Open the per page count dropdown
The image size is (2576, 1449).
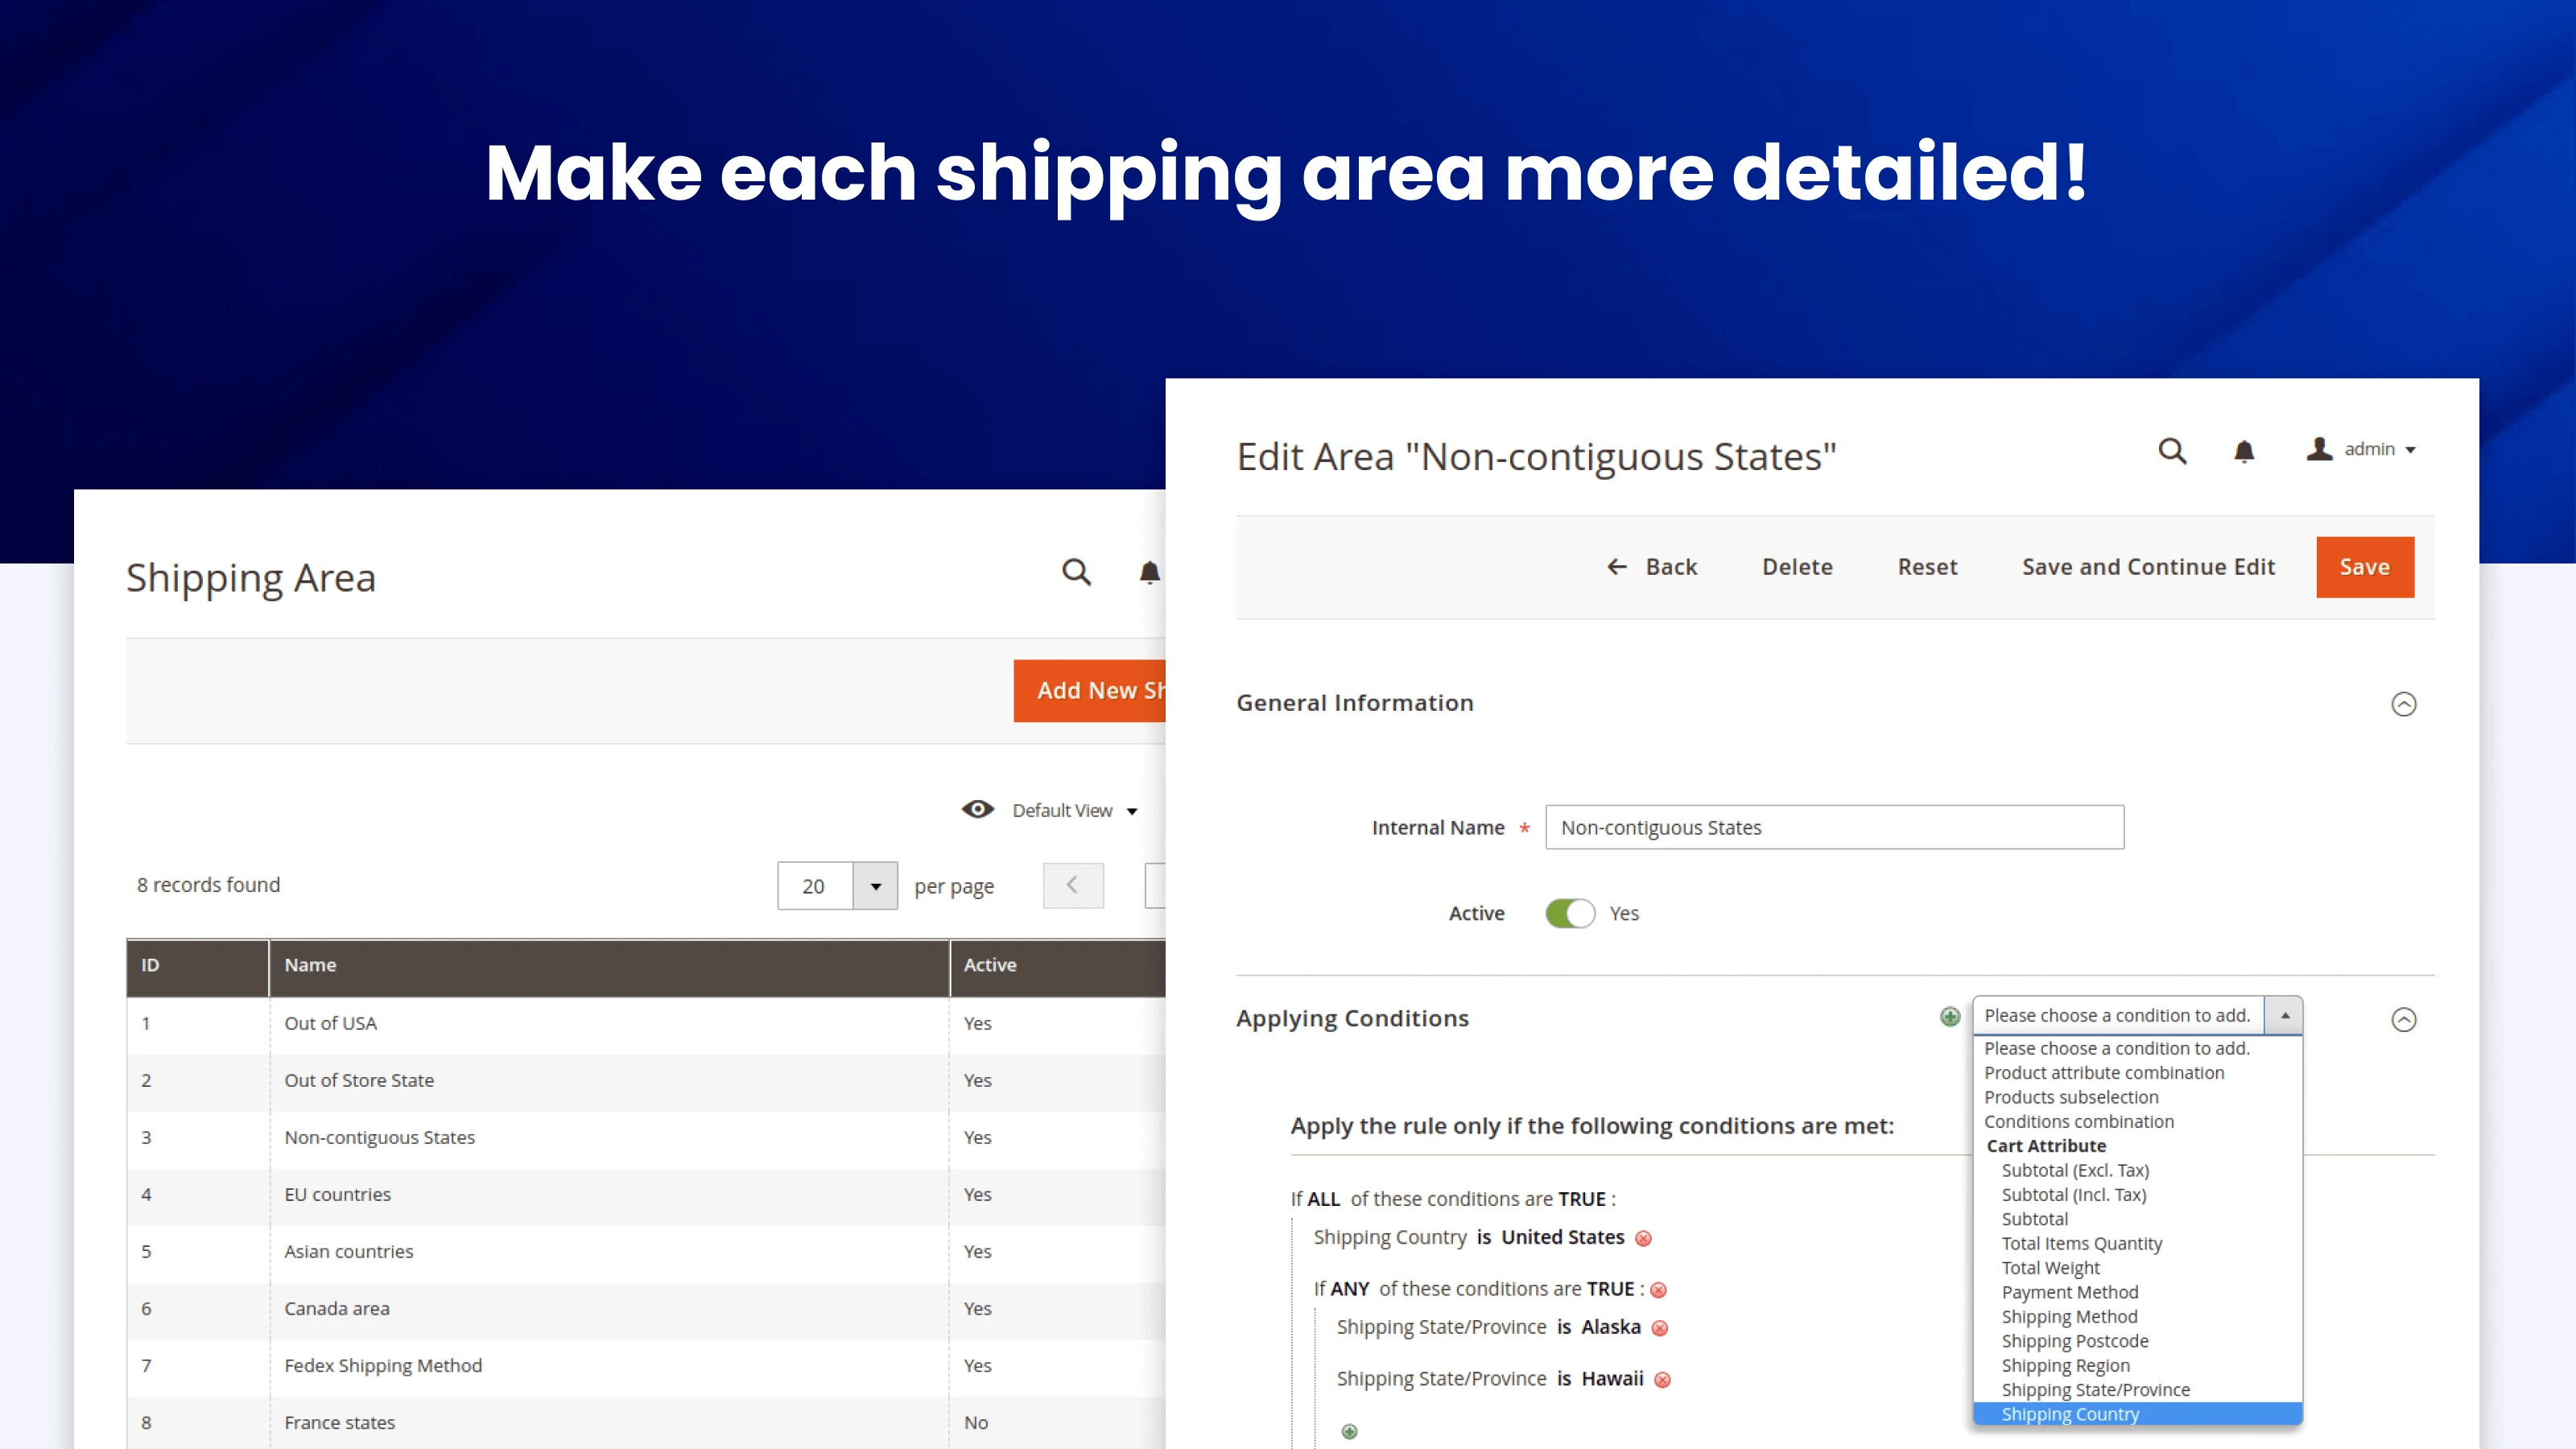875,886
